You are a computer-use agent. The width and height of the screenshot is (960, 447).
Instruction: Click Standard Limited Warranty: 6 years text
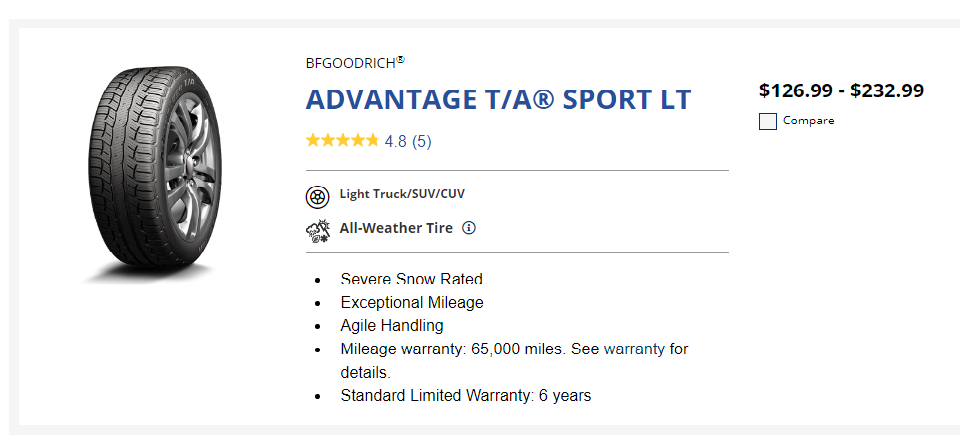[465, 396]
